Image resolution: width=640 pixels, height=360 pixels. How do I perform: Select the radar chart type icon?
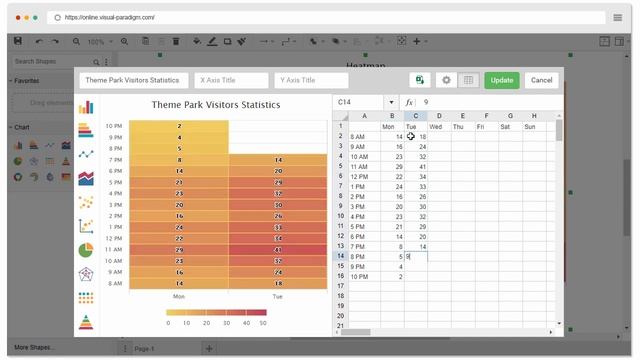[86, 274]
